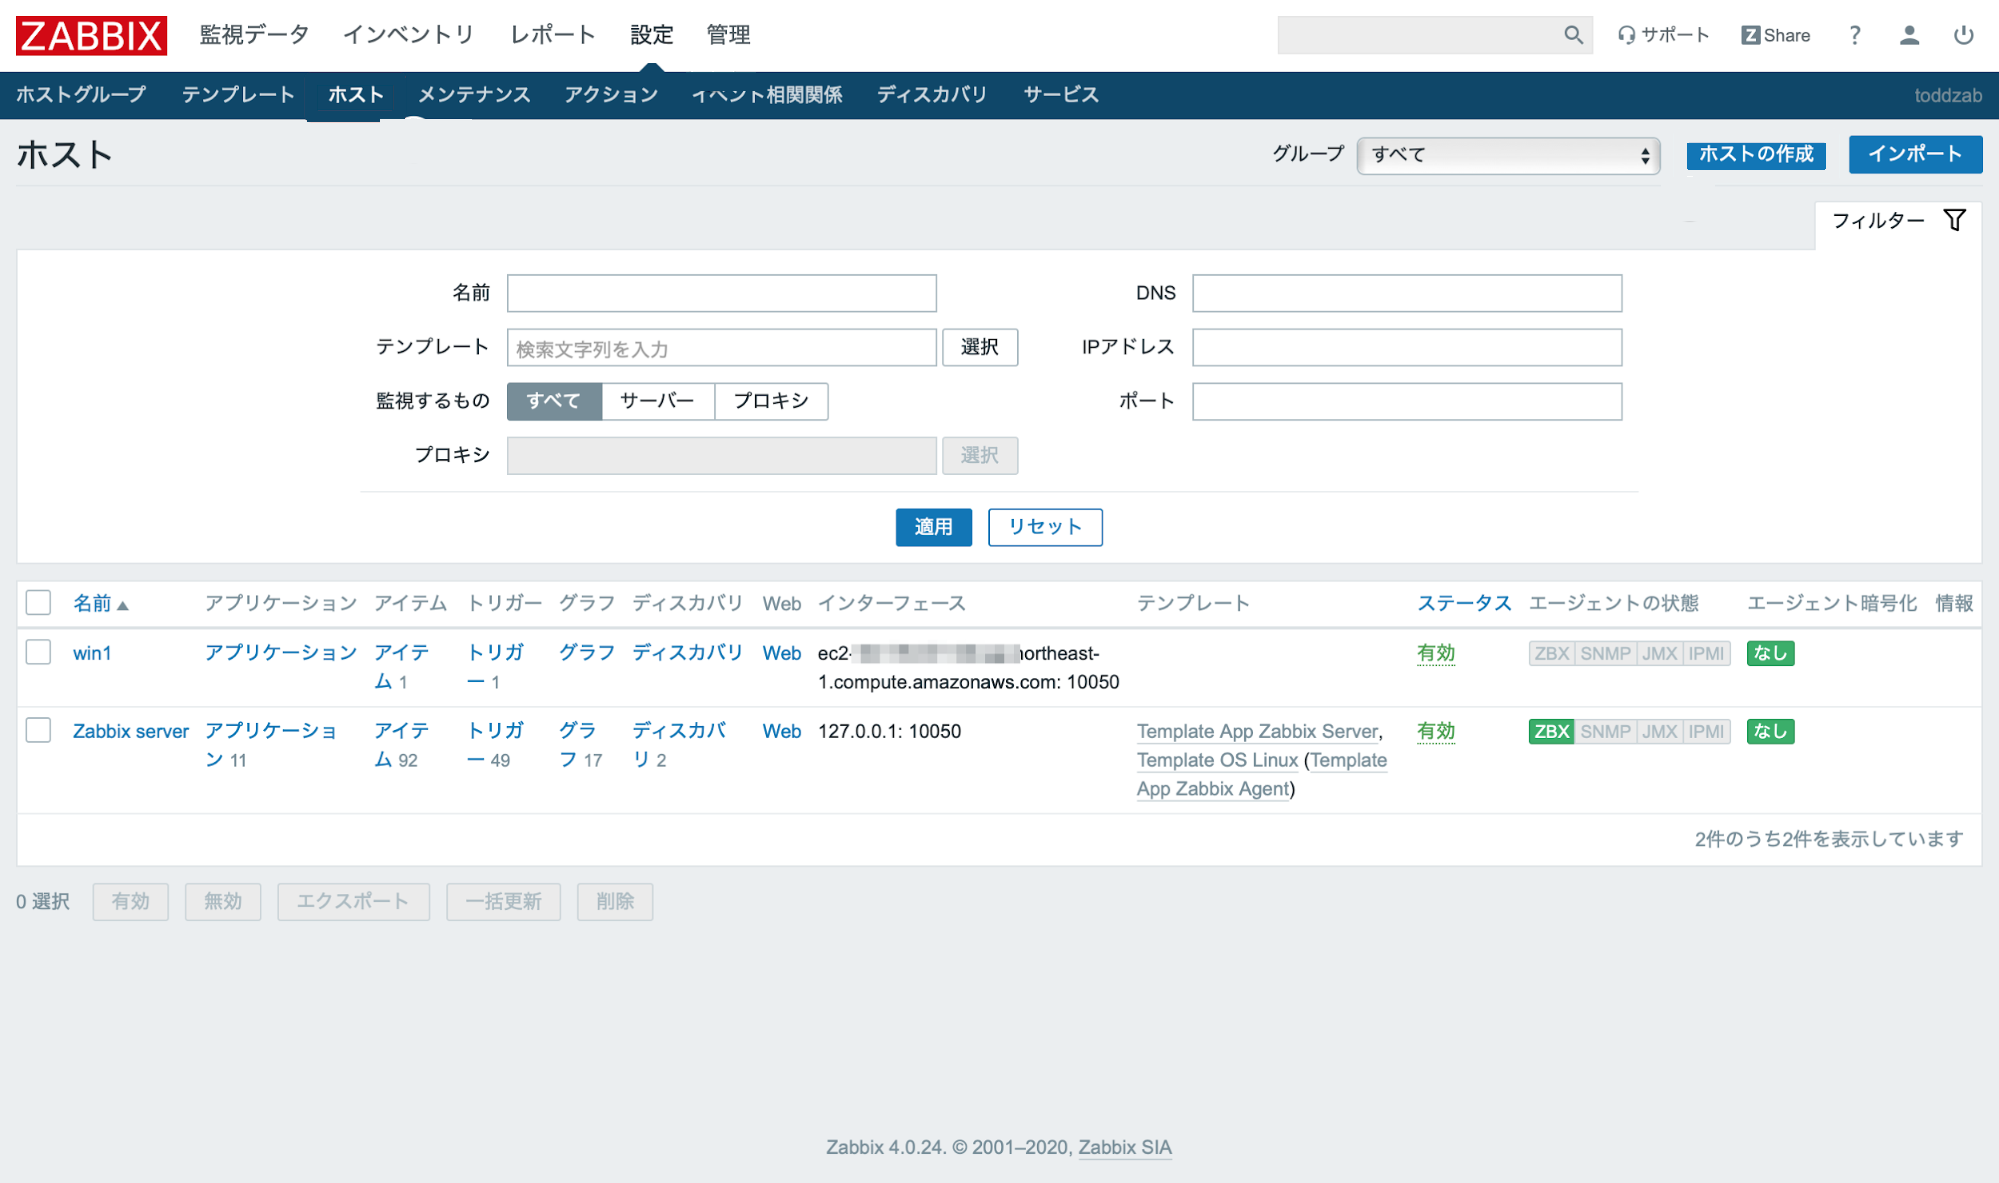1999x1183 pixels.
Task: Toggle 有効 status for win1
Action: tap(1436, 653)
